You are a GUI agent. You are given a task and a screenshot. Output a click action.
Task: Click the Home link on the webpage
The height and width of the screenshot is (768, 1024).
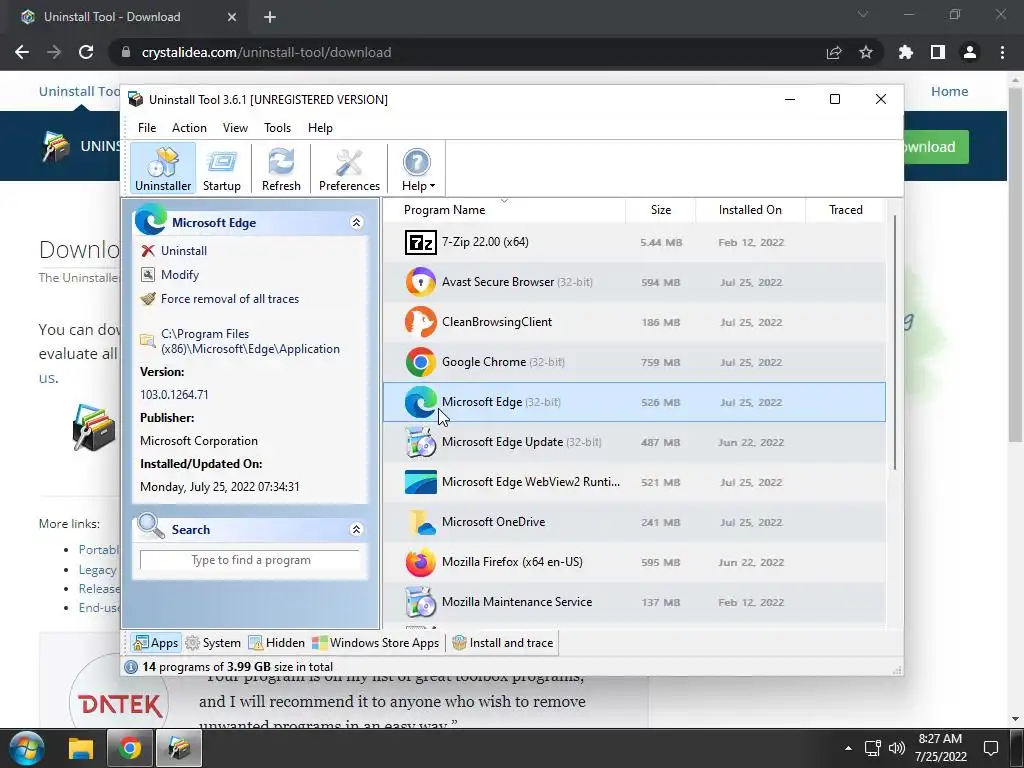point(950,91)
